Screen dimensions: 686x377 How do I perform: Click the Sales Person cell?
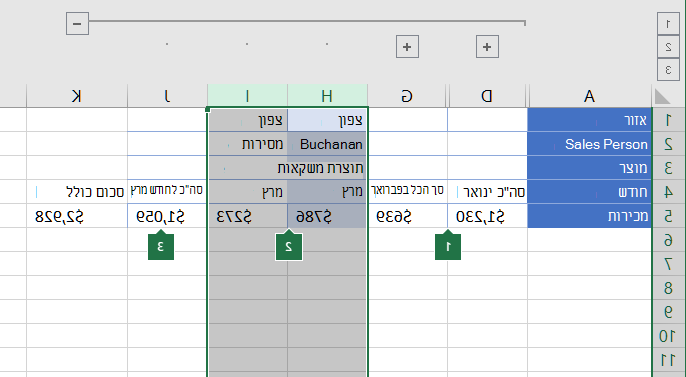coord(590,144)
